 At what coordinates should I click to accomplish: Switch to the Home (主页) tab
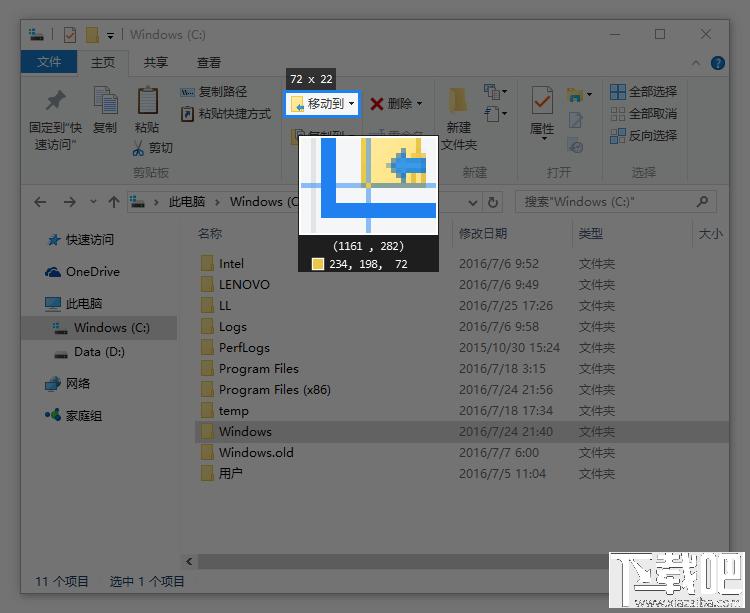[103, 63]
